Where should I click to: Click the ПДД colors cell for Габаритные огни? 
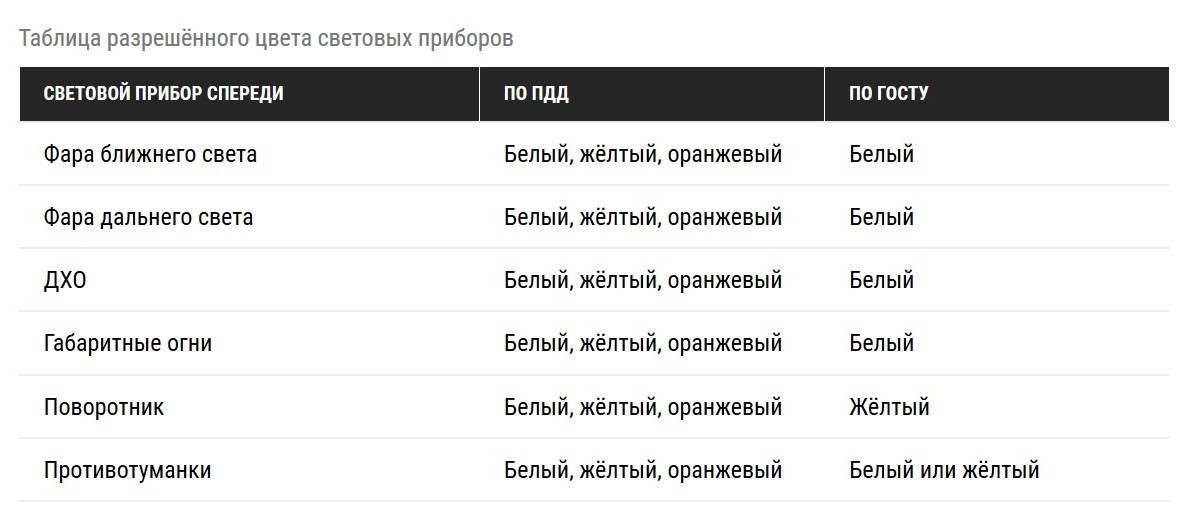643,344
